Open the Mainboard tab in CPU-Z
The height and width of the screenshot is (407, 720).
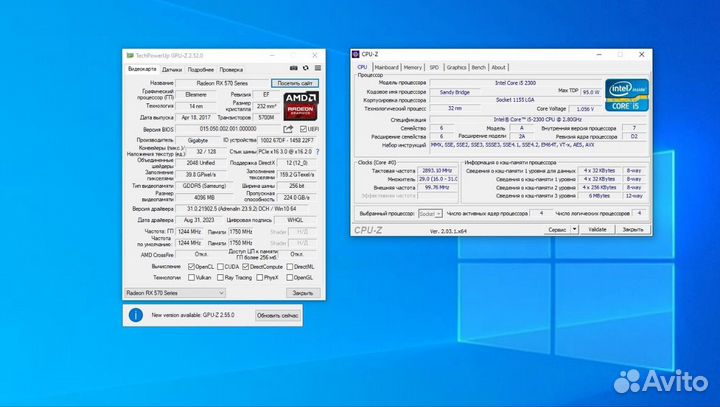coord(387,68)
